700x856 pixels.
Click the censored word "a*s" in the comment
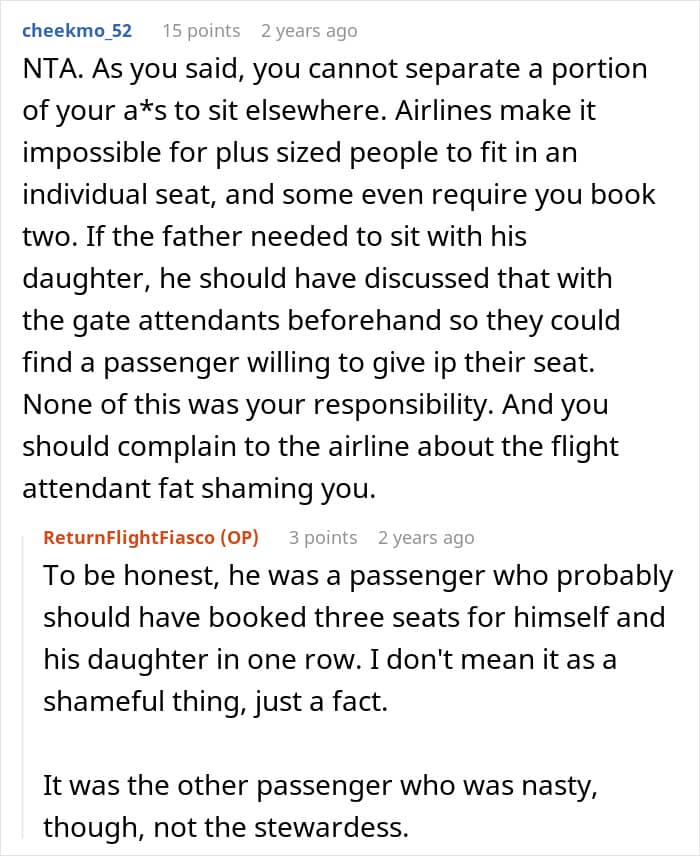coord(145,111)
